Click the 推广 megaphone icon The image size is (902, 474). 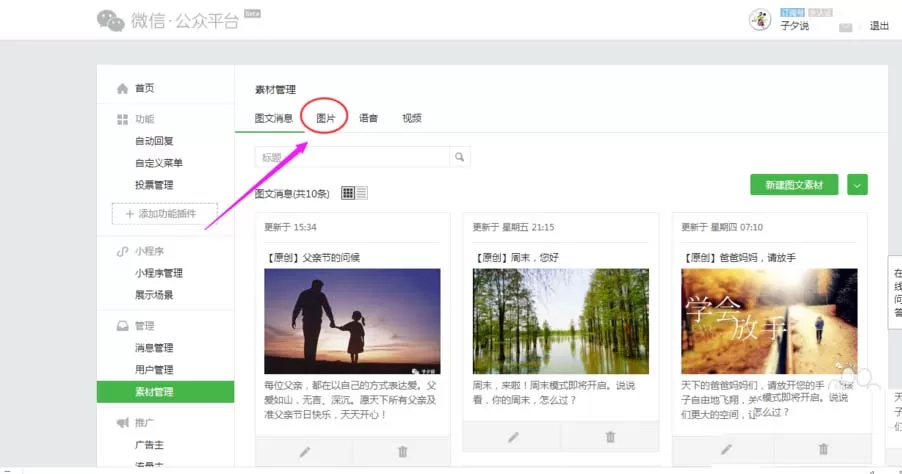tap(122, 423)
